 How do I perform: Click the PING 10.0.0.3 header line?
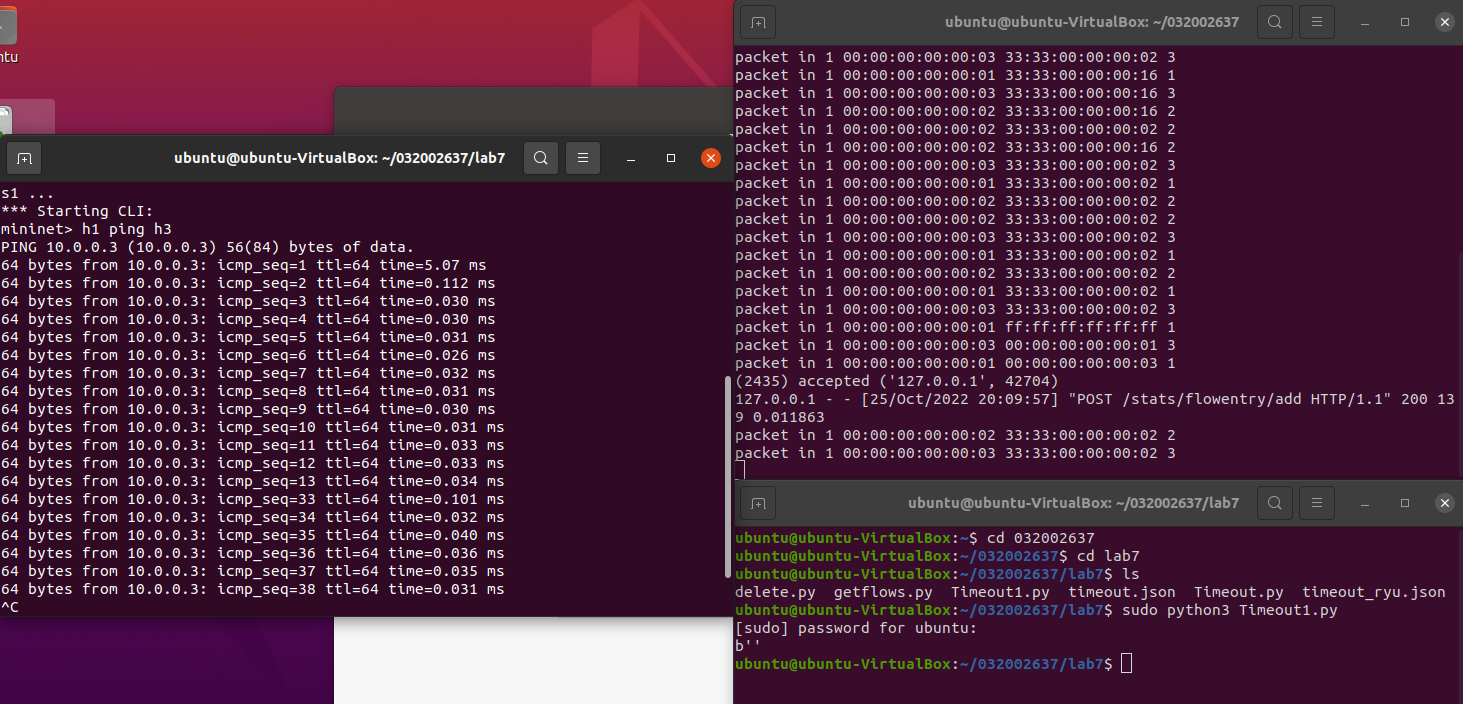[x=207, y=247]
